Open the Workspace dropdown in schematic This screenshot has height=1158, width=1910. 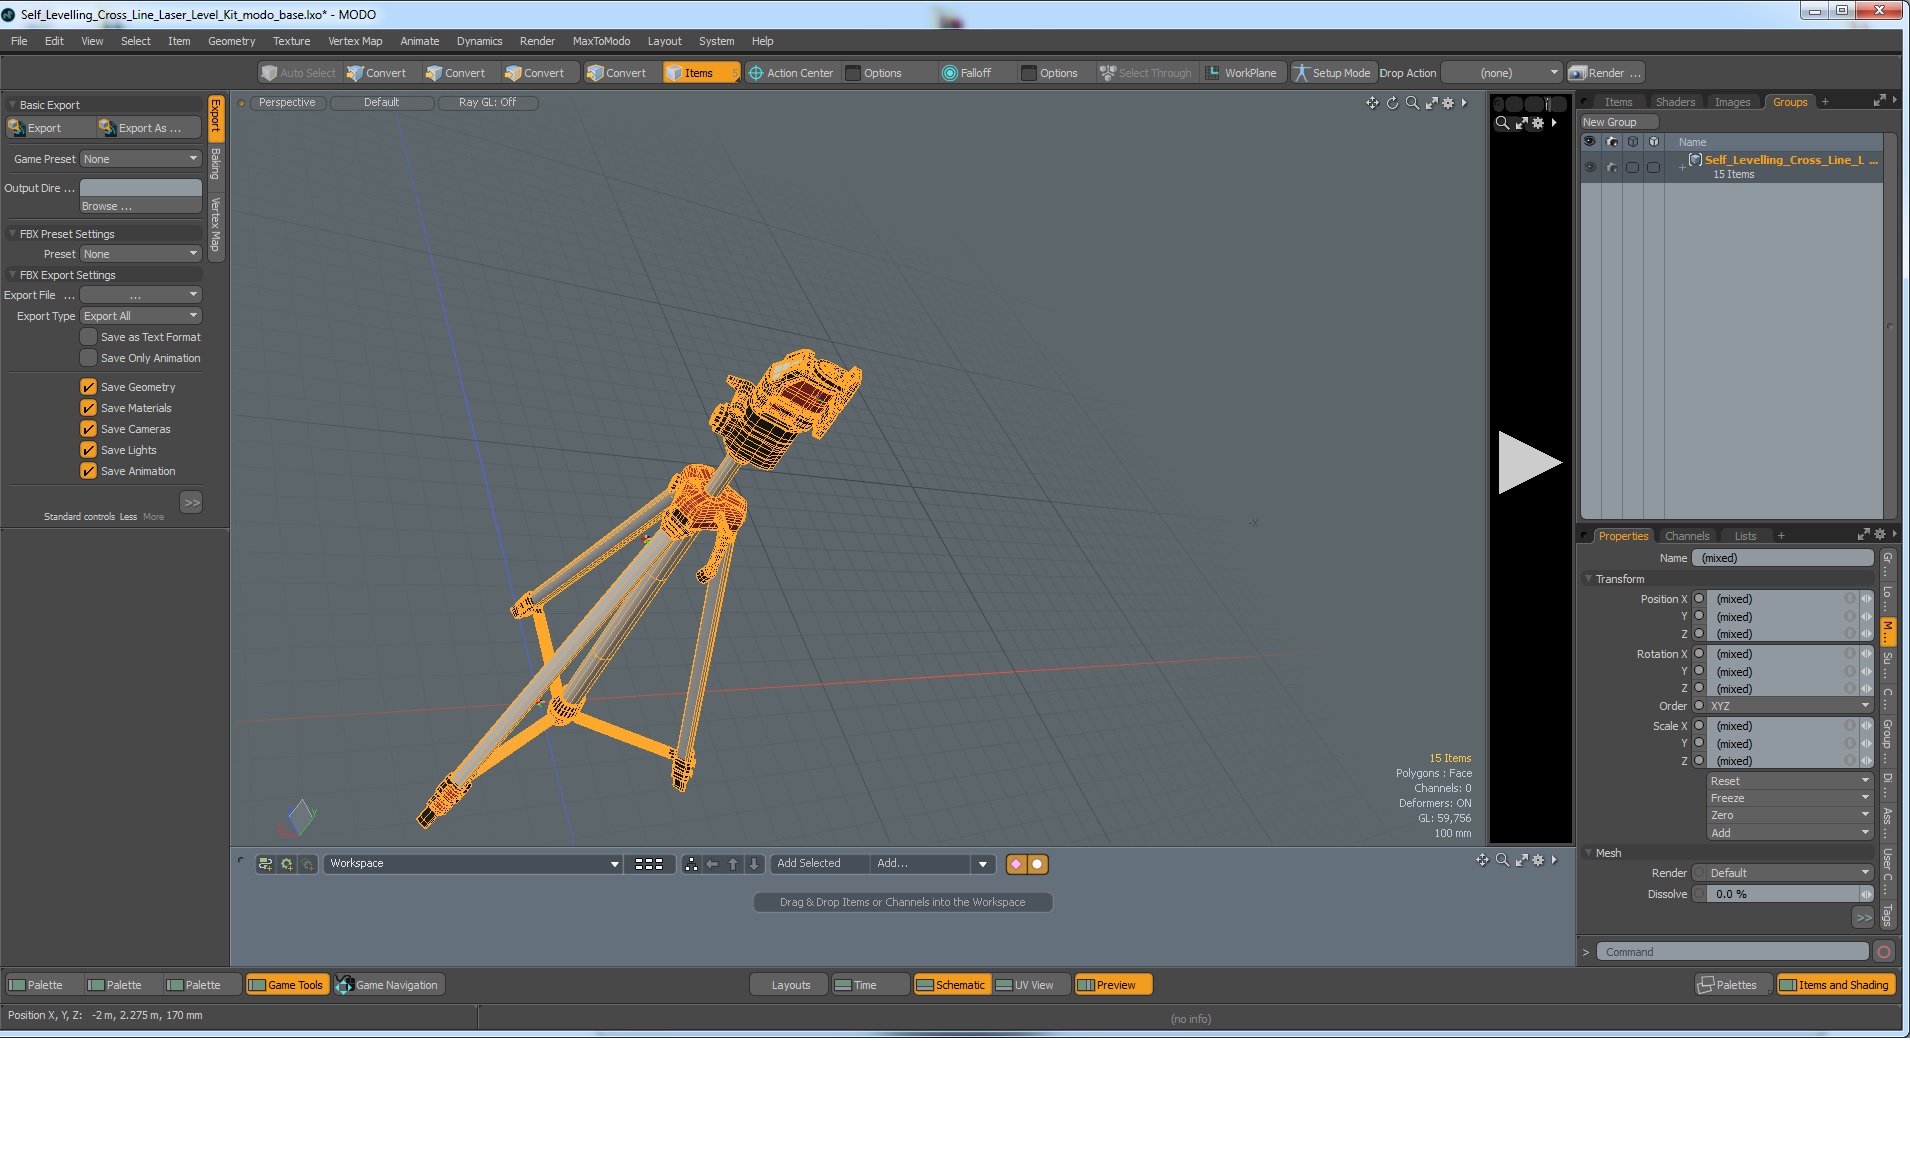473,864
